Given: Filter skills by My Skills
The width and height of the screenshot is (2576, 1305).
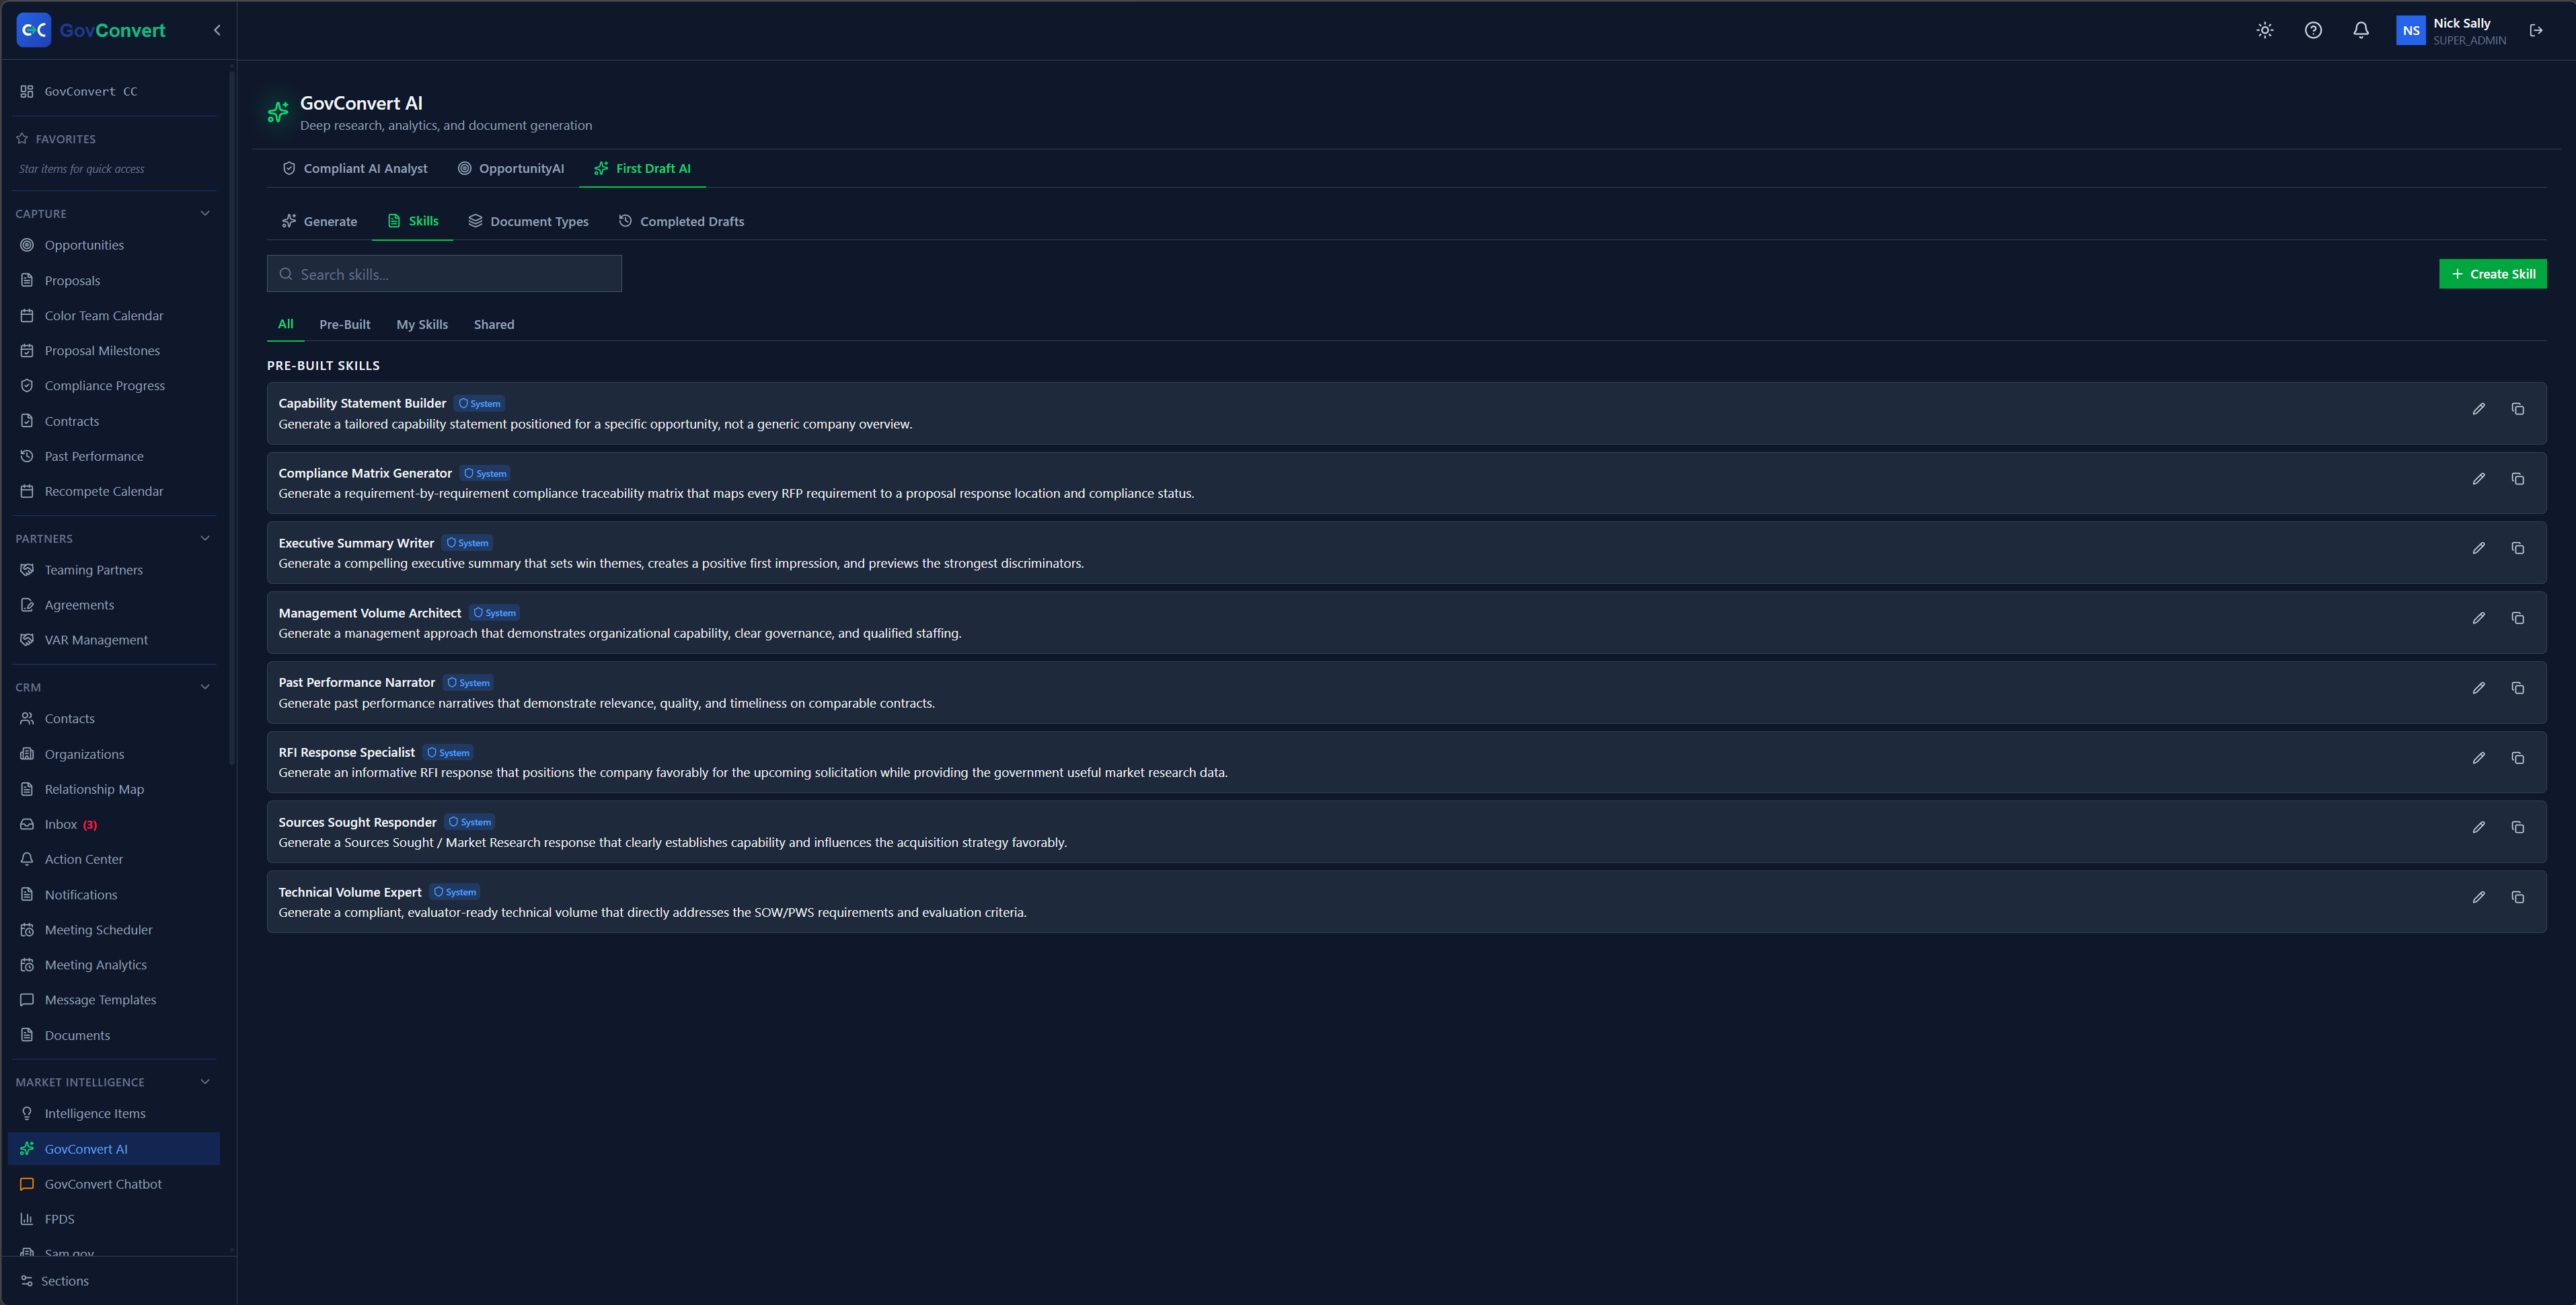Looking at the screenshot, I should (422, 324).
